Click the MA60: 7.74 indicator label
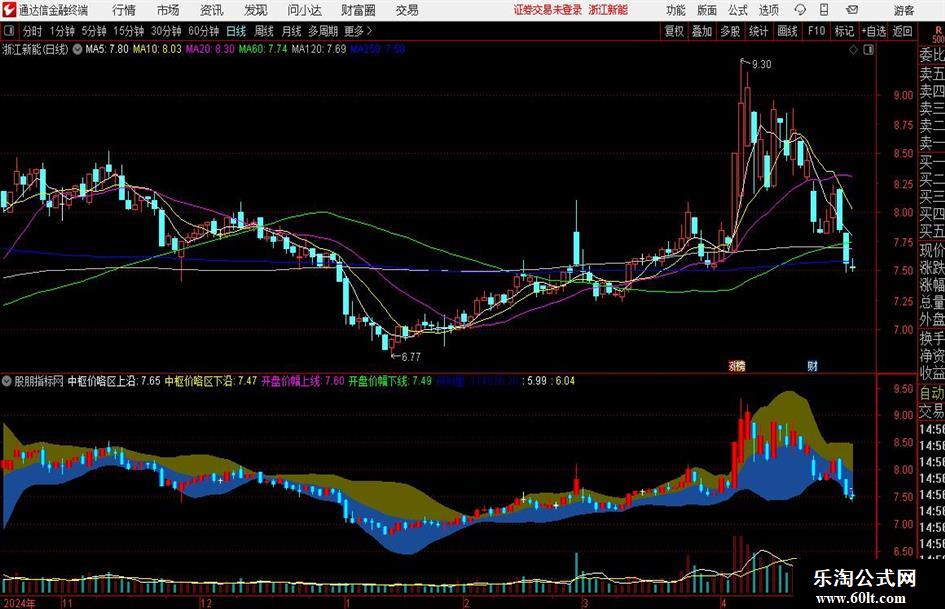Viewport: 945px width, 609px height. click(263, 49)
